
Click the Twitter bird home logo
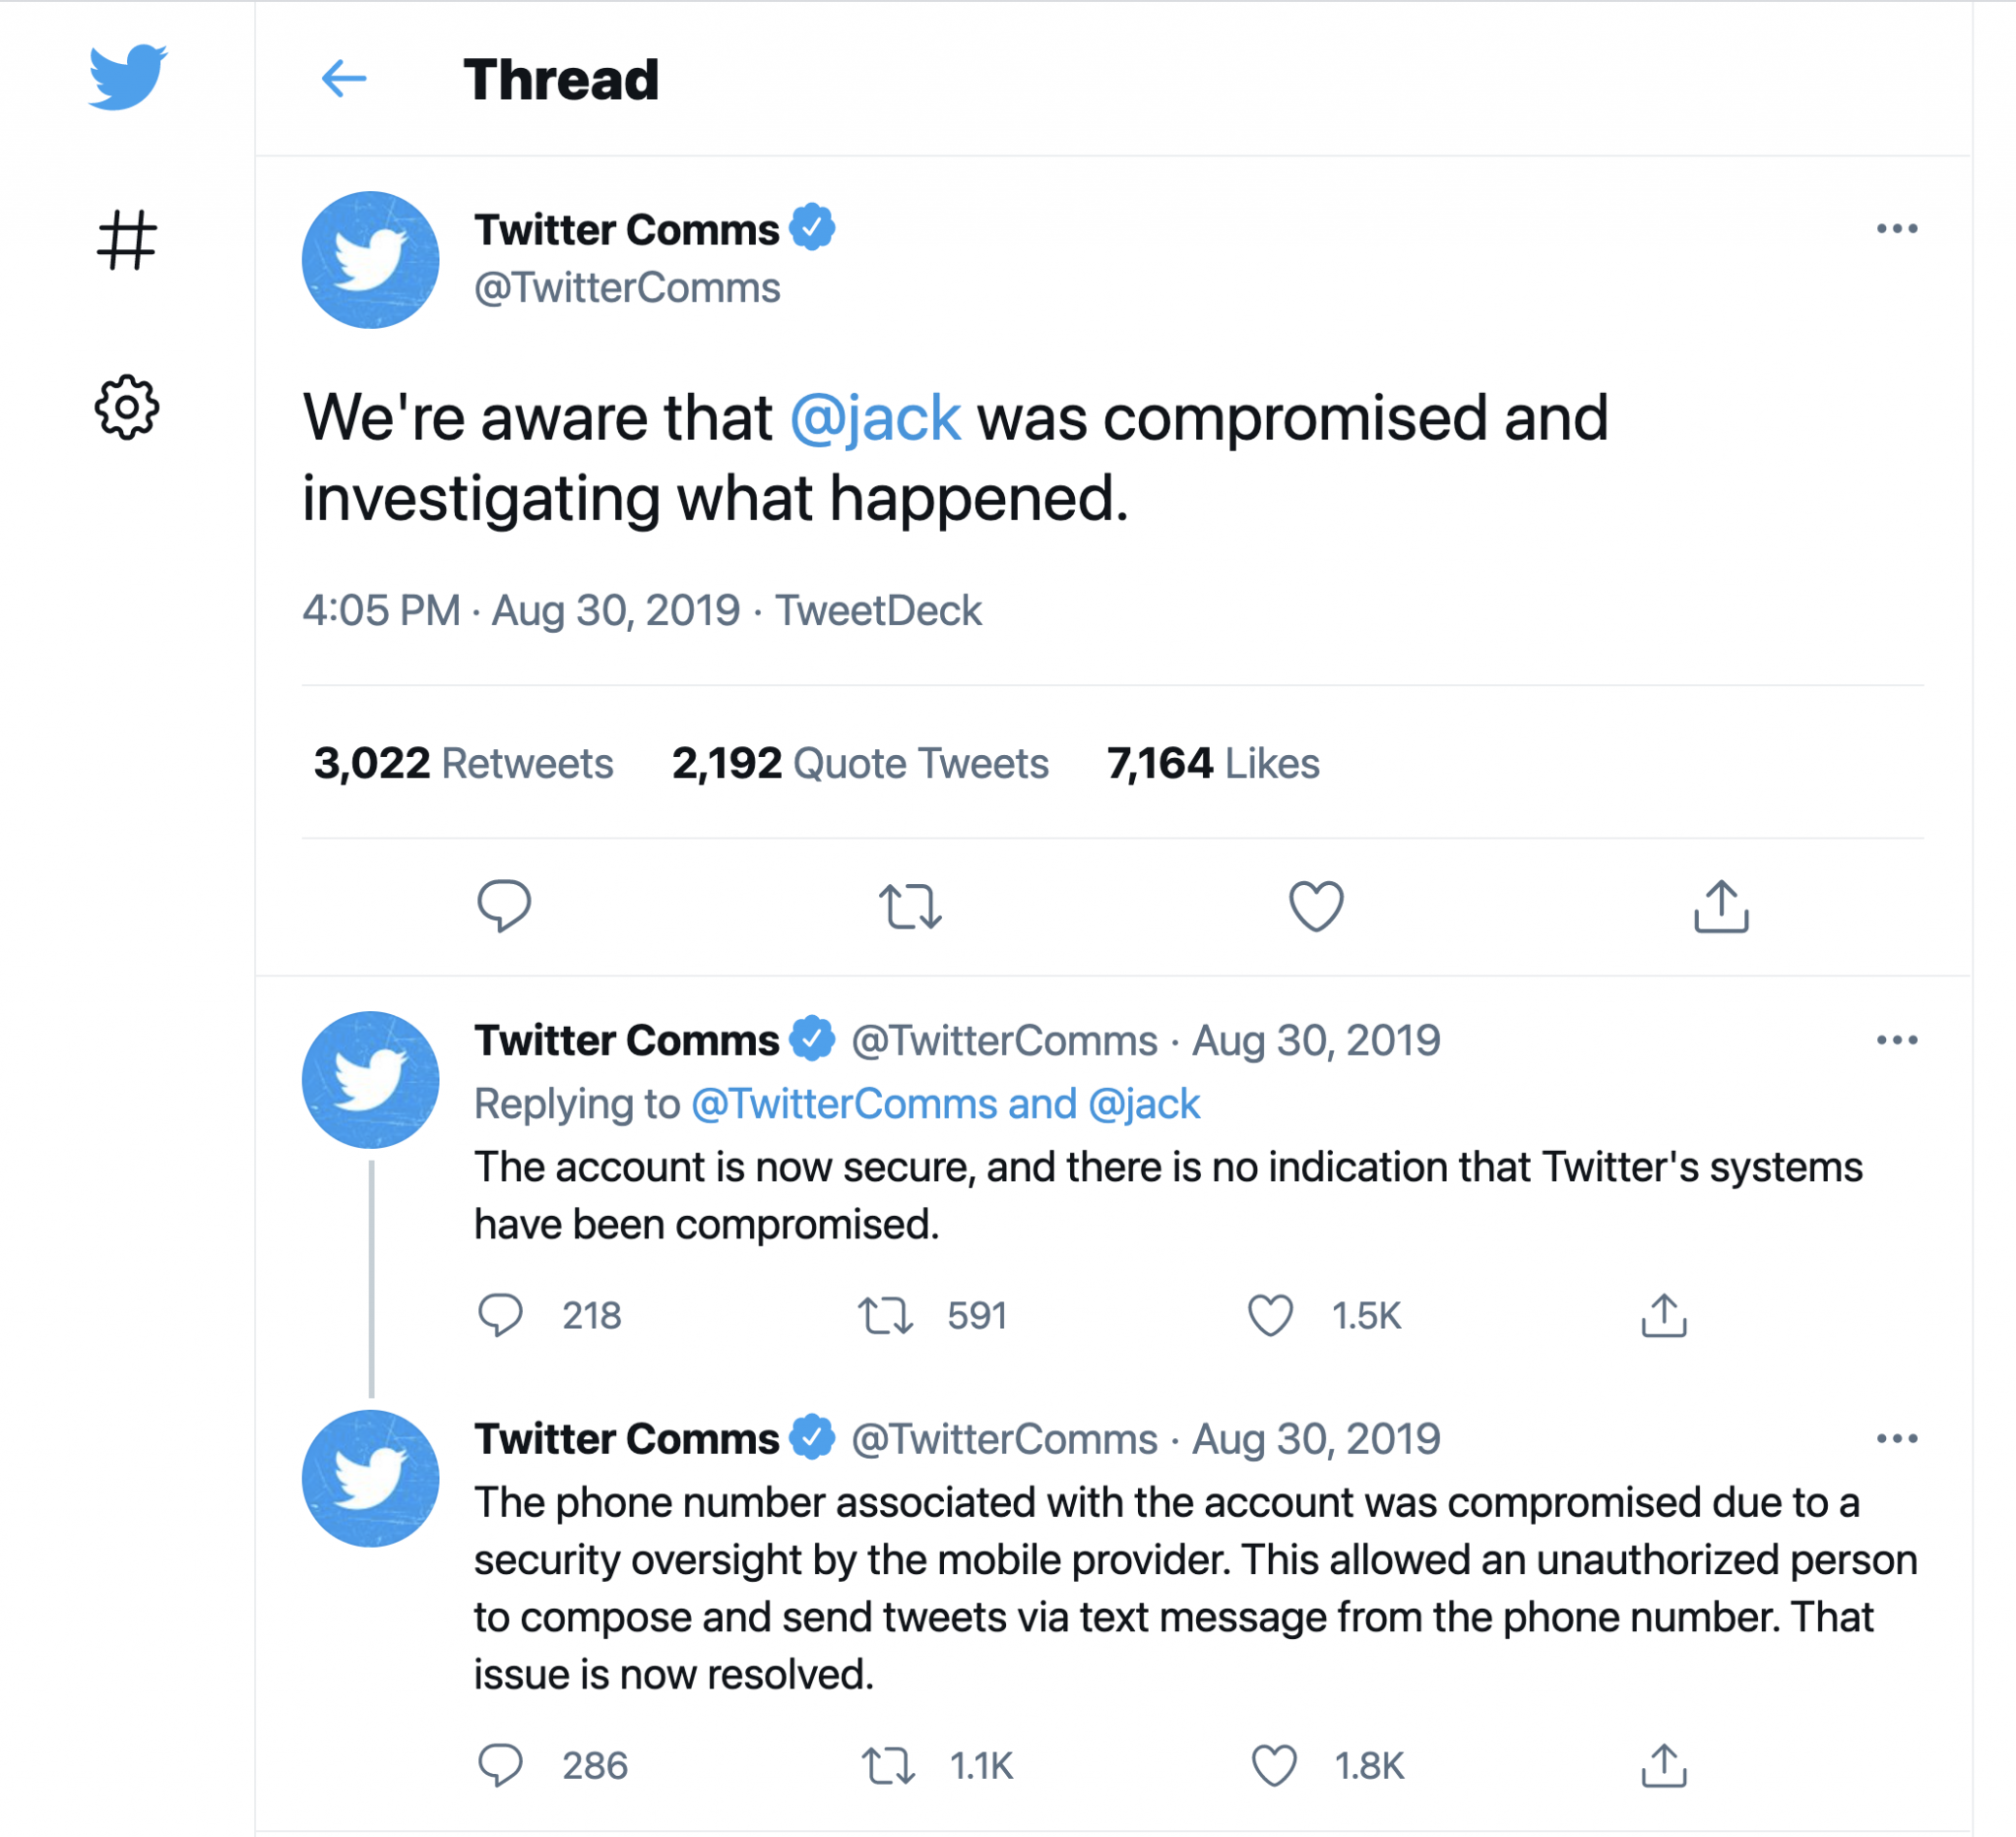[x=127, y=76]
